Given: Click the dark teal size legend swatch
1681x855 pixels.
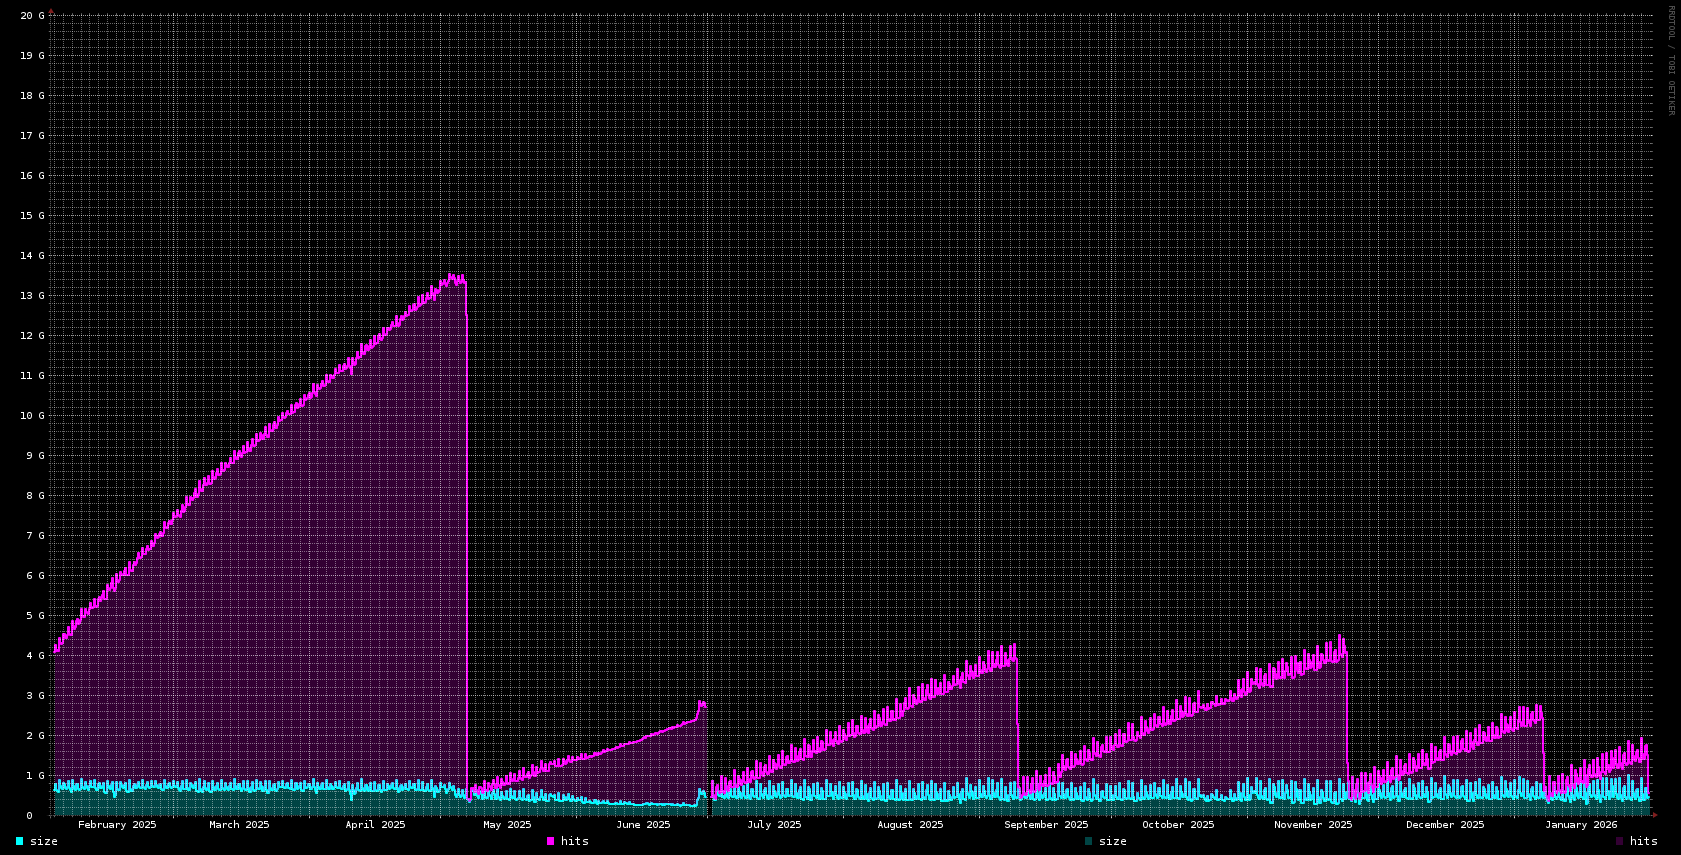Looking at the screenshot, I should click(1088, 841).
